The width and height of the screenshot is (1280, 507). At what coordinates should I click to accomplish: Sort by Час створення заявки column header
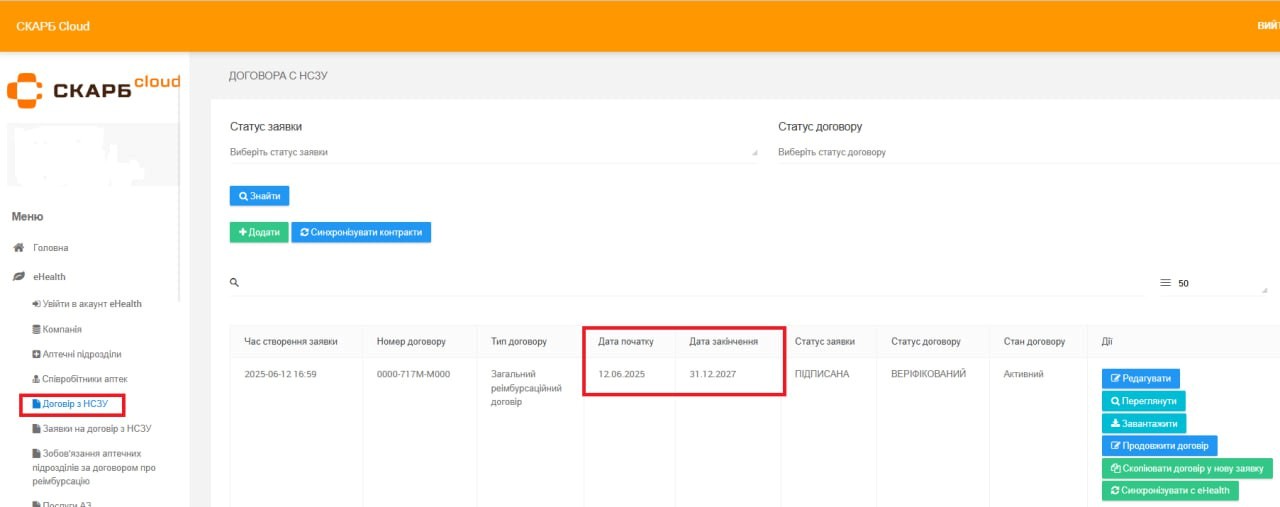[290, 342]
